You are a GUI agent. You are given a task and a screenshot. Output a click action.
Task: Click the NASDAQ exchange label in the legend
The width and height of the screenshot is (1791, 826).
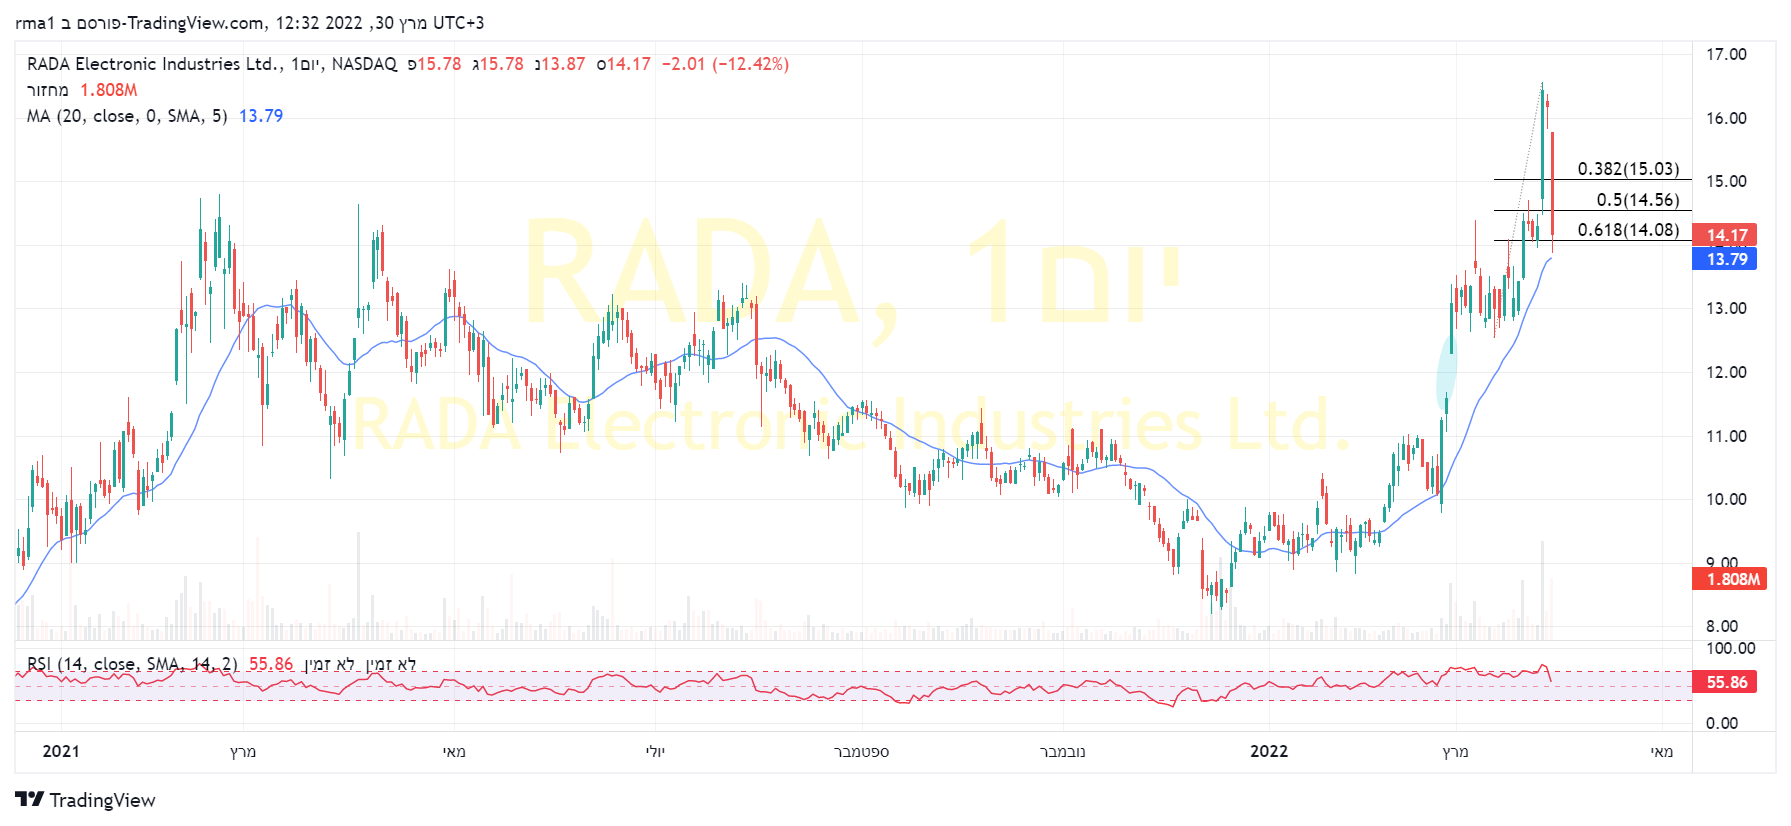364,64
